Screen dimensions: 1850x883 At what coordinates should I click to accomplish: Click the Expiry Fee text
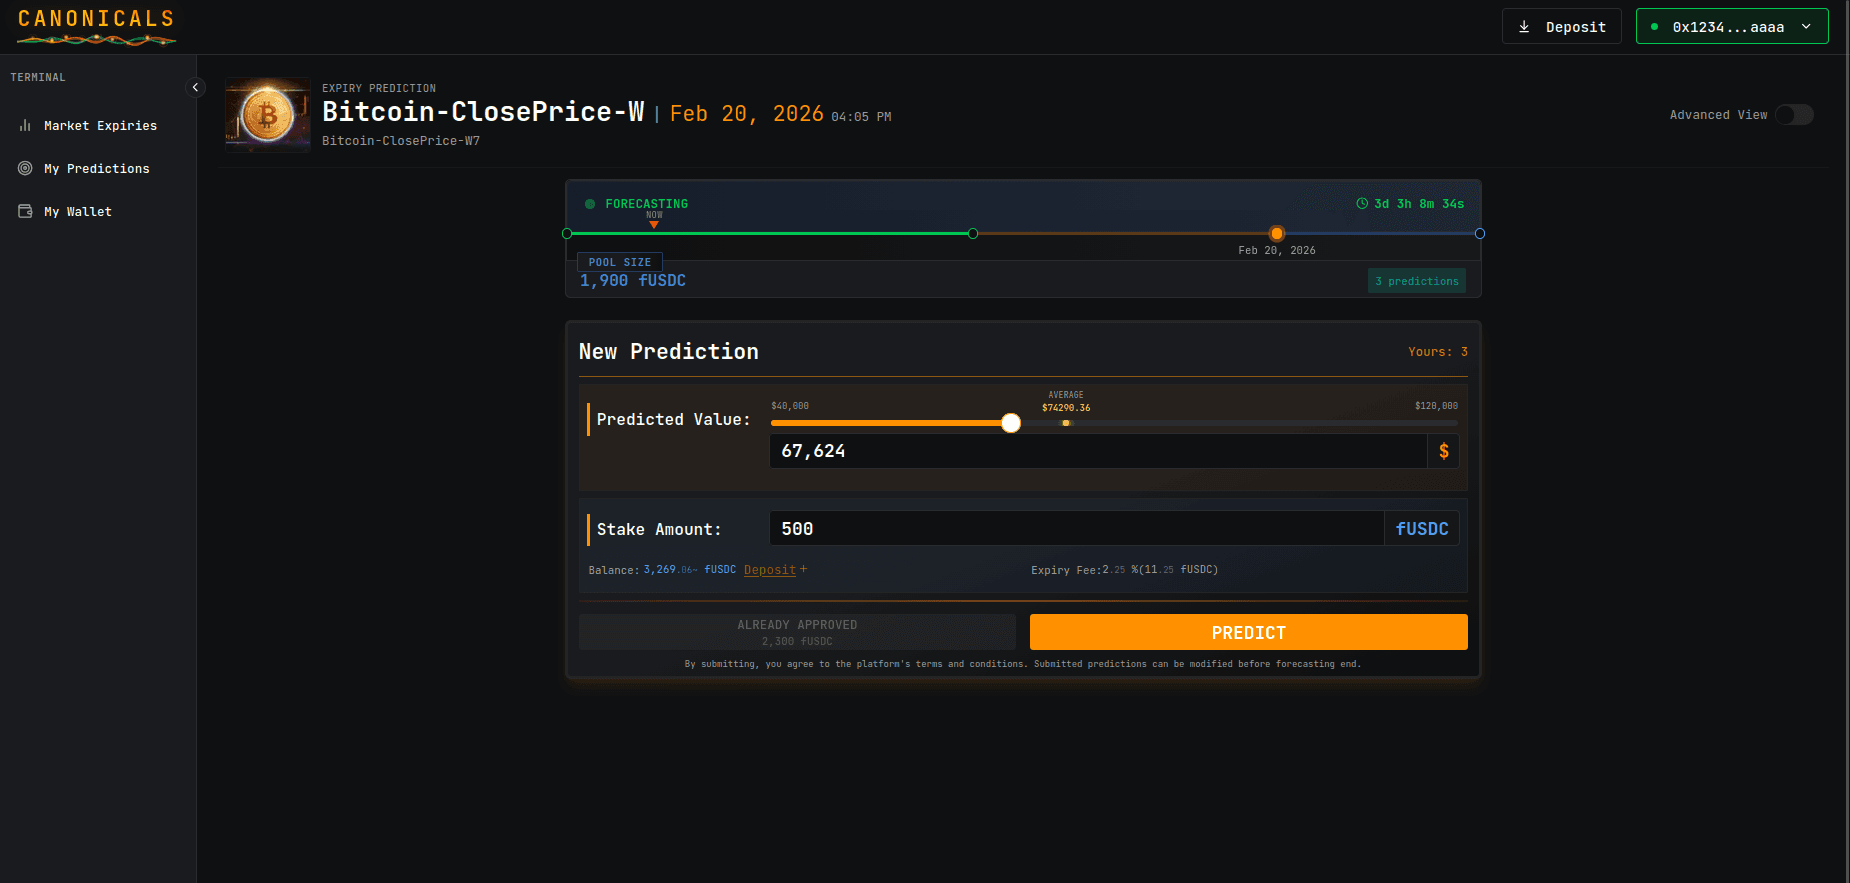point(1125,570)
